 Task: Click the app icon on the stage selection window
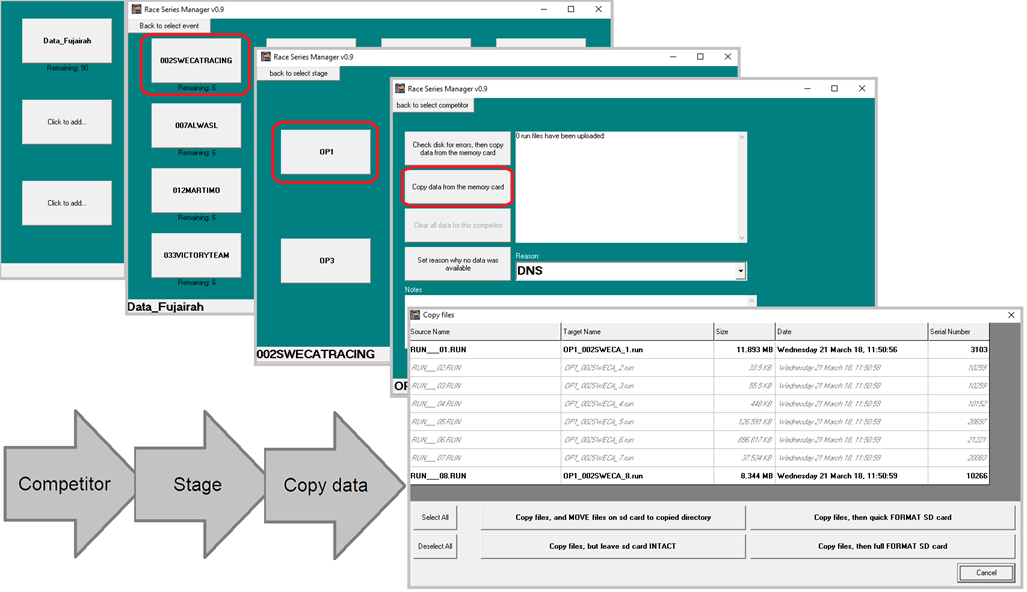tap(266, 57)
